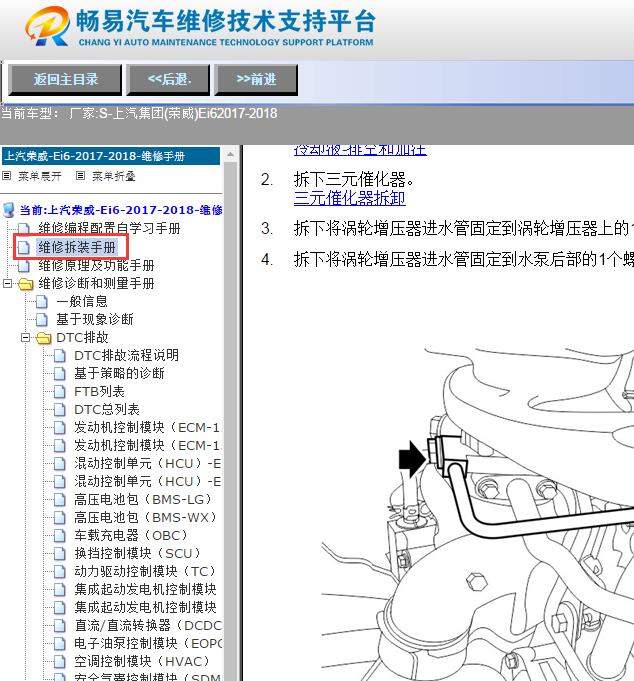Open the first 发动机控制模块（ECM-1 entry
The image size is (634, 681).
148,427
